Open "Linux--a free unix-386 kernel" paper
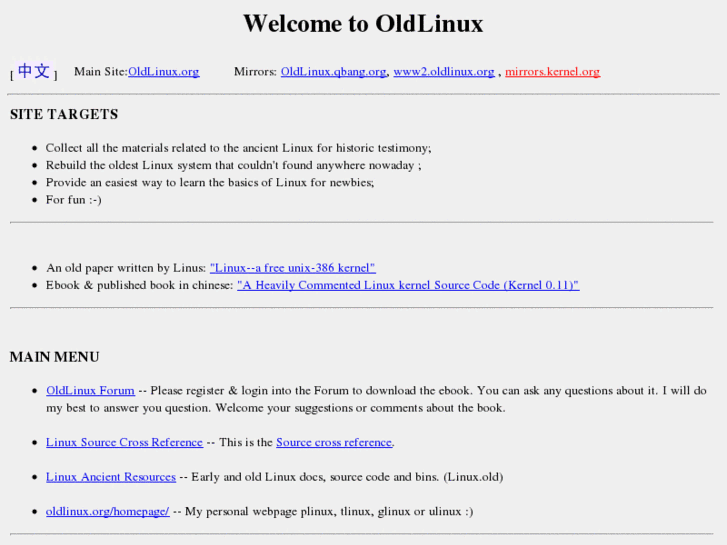Viewport: 727px width, 545px height. 293,268
